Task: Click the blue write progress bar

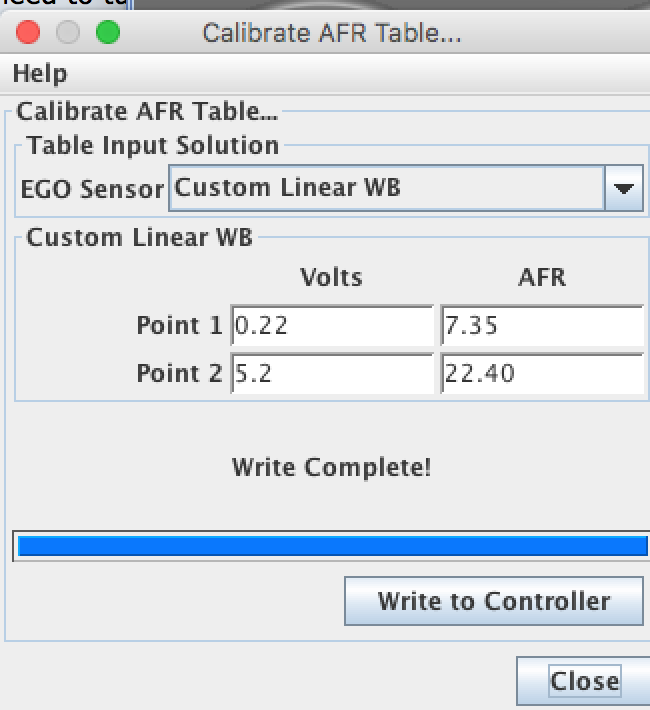Action: point(331,546)
